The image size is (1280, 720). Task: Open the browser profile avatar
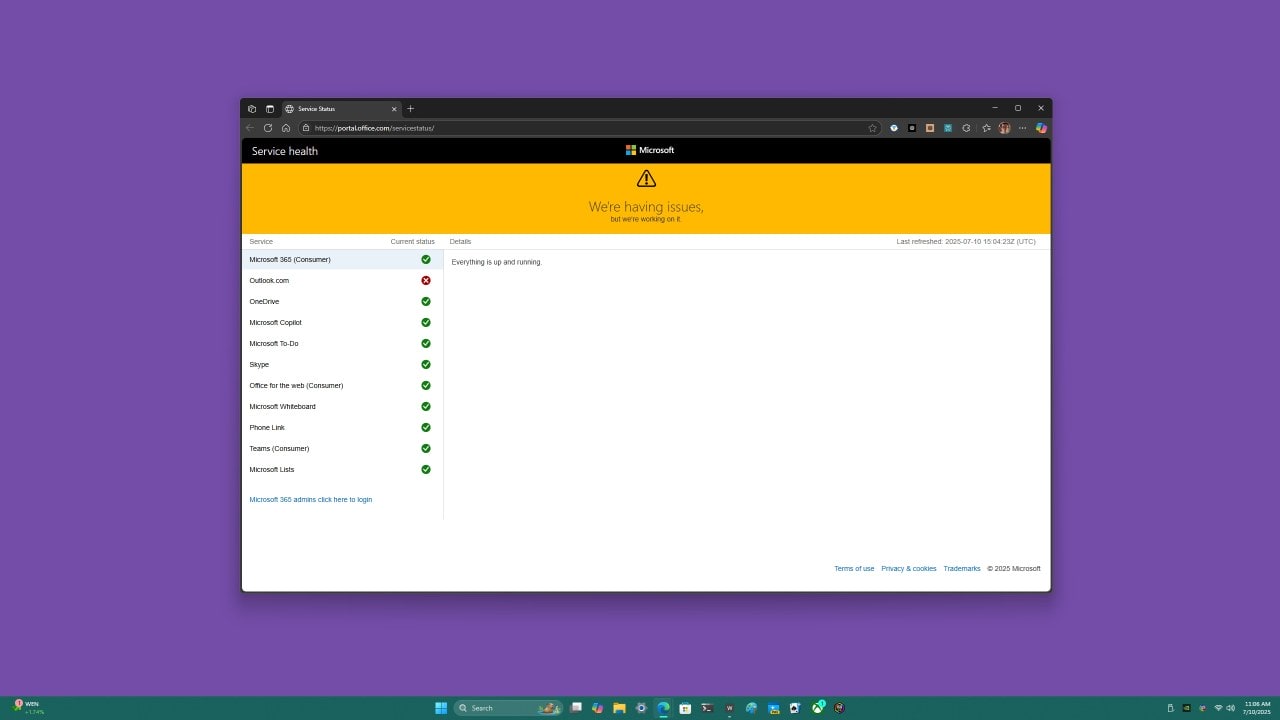click(1004, 128)
